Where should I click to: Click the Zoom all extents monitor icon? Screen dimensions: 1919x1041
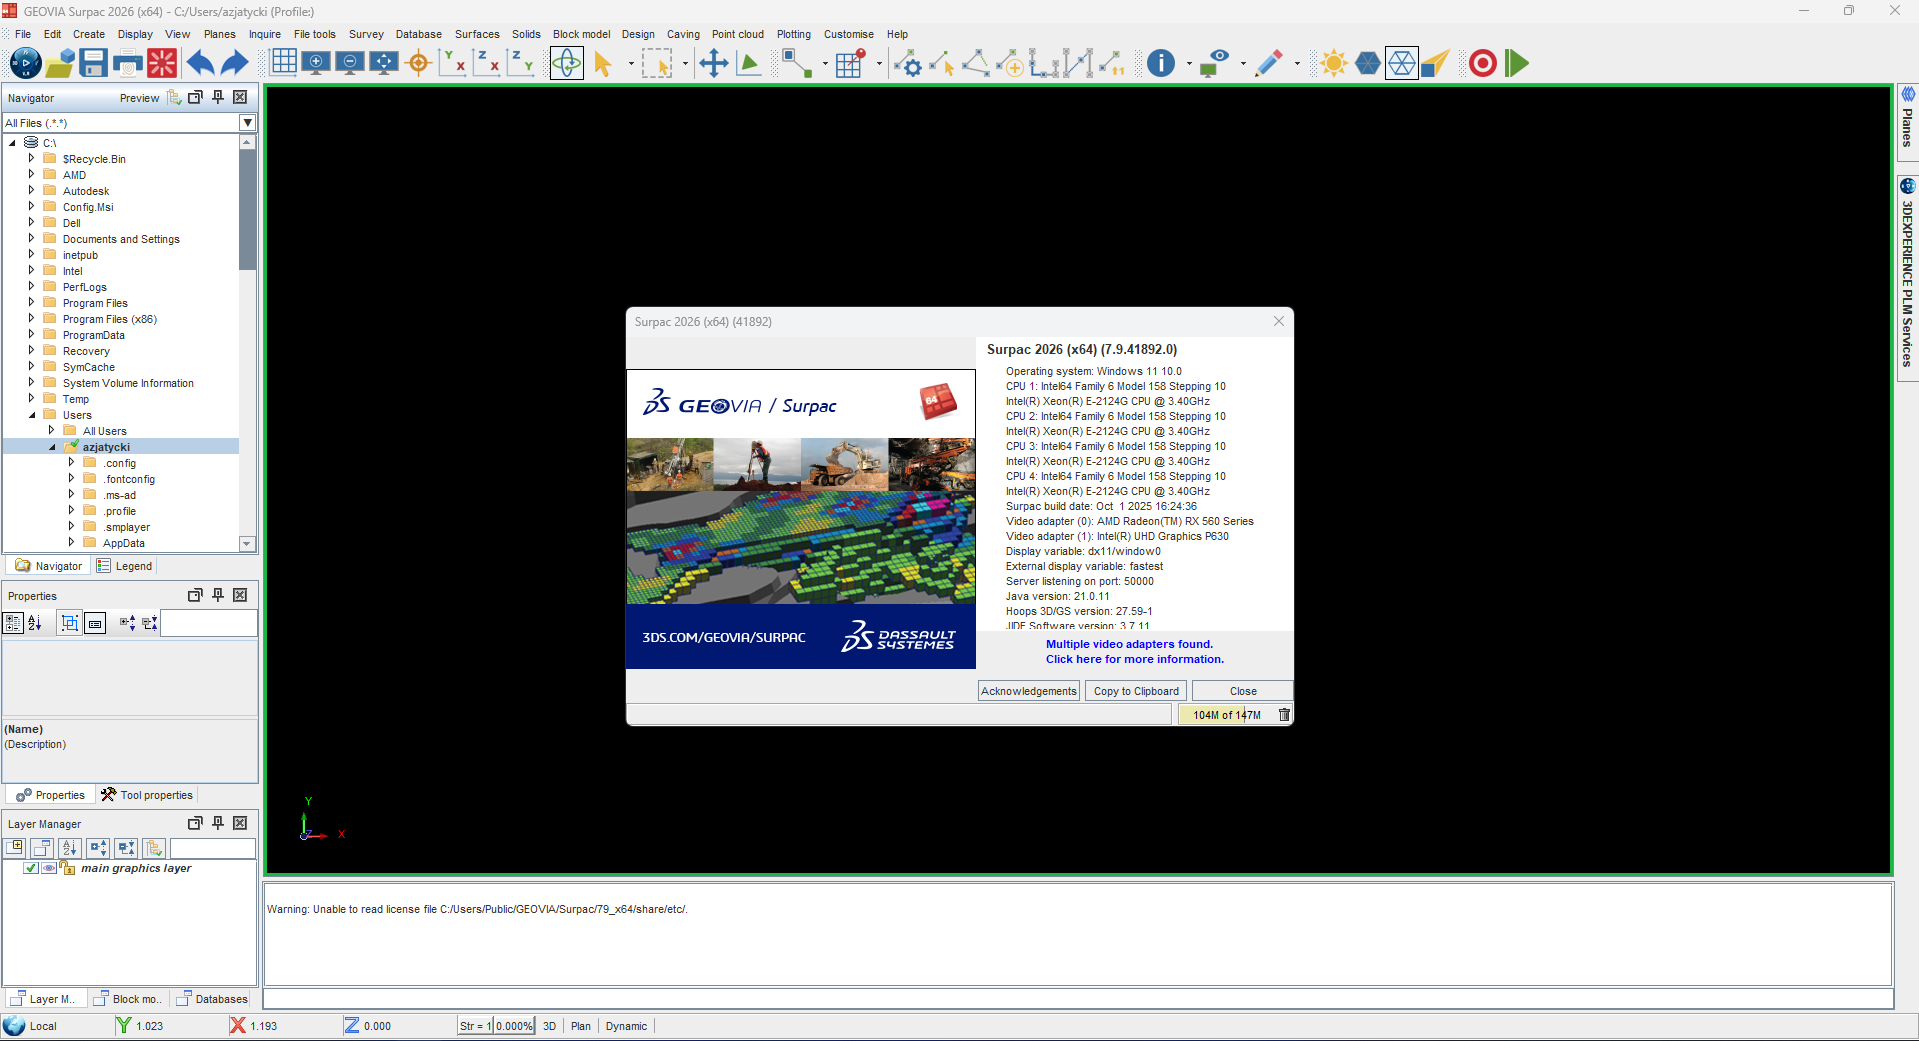(x=384, y=62)
